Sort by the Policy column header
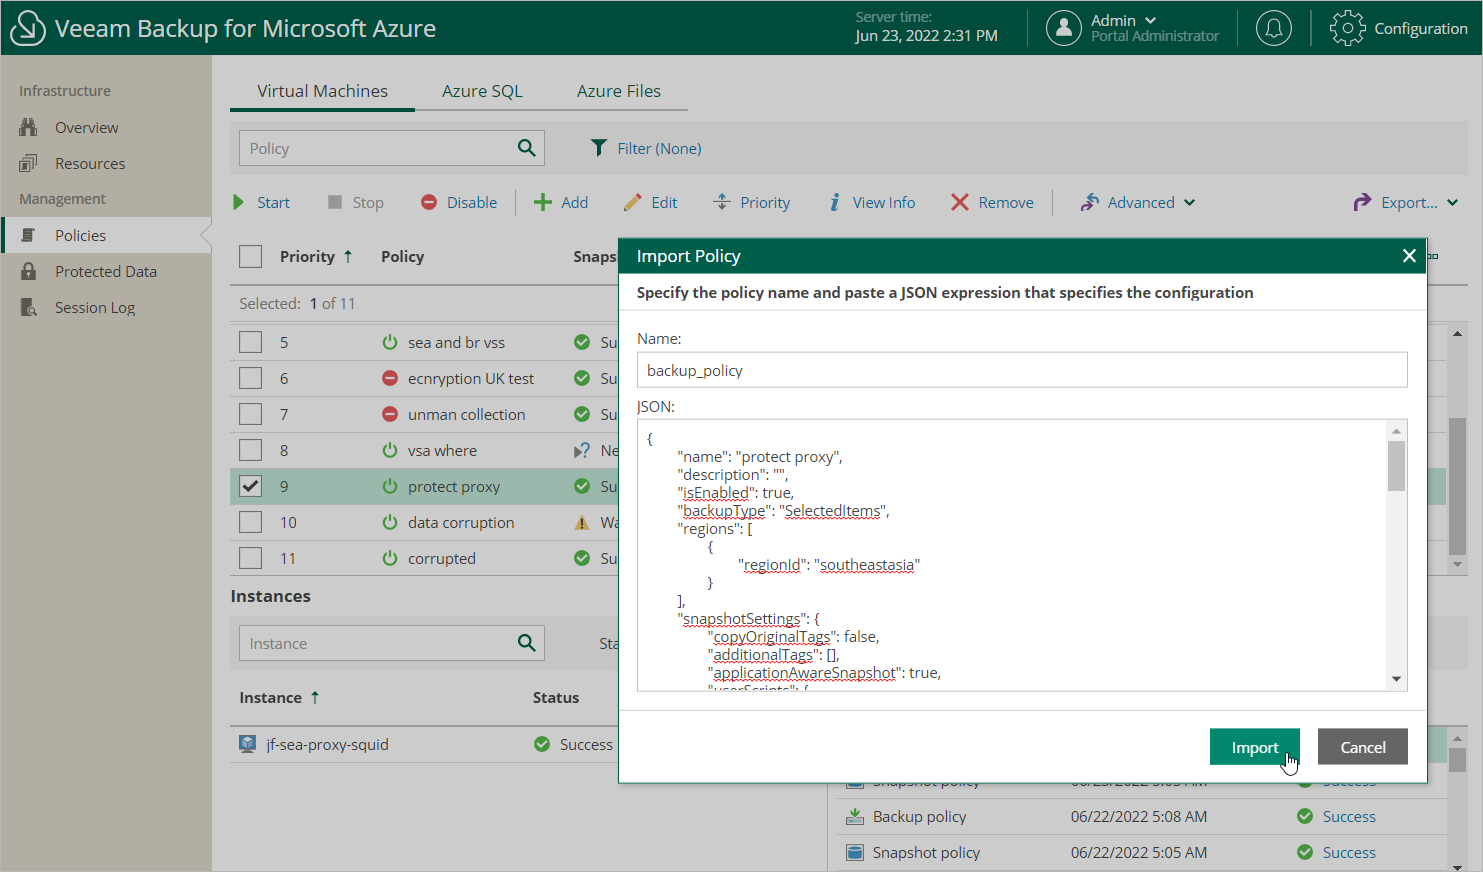 tap(402, 257)
